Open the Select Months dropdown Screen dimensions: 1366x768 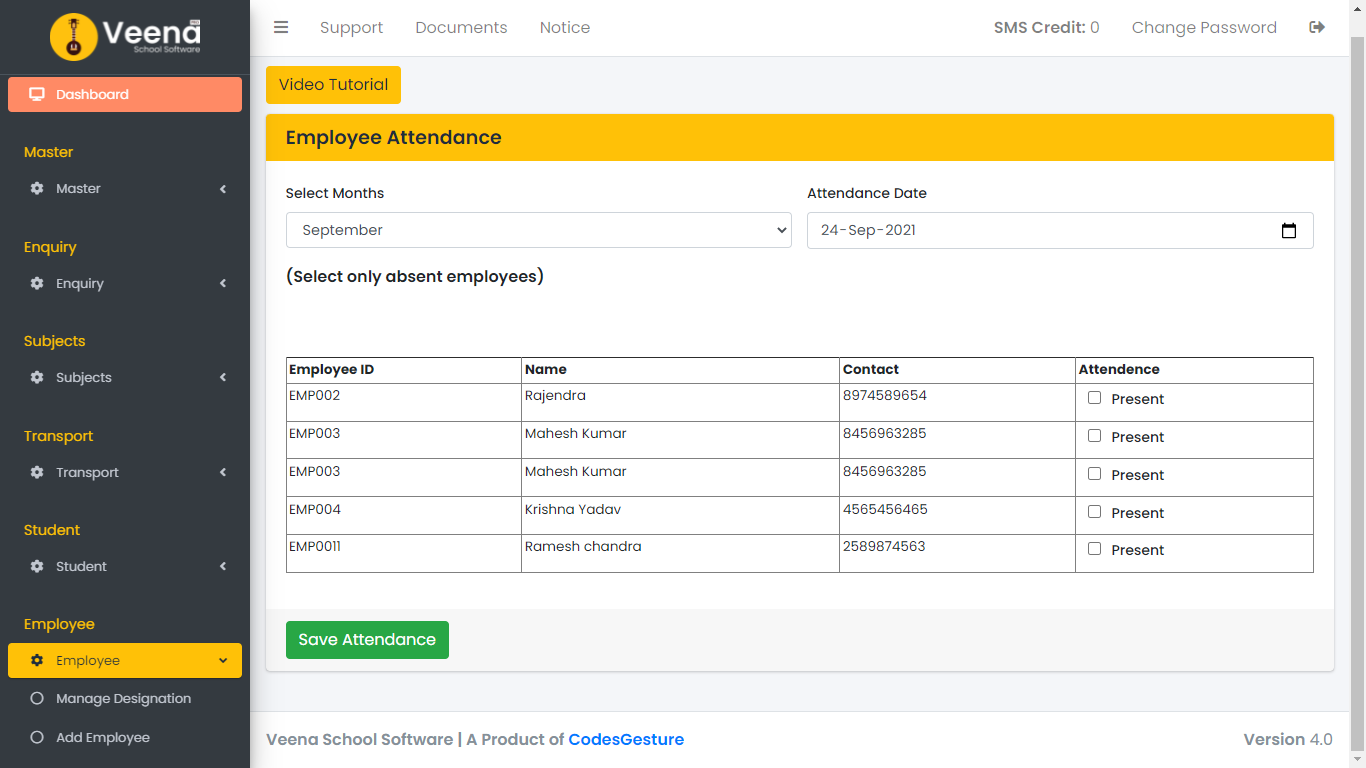click(x=539, y=230)
